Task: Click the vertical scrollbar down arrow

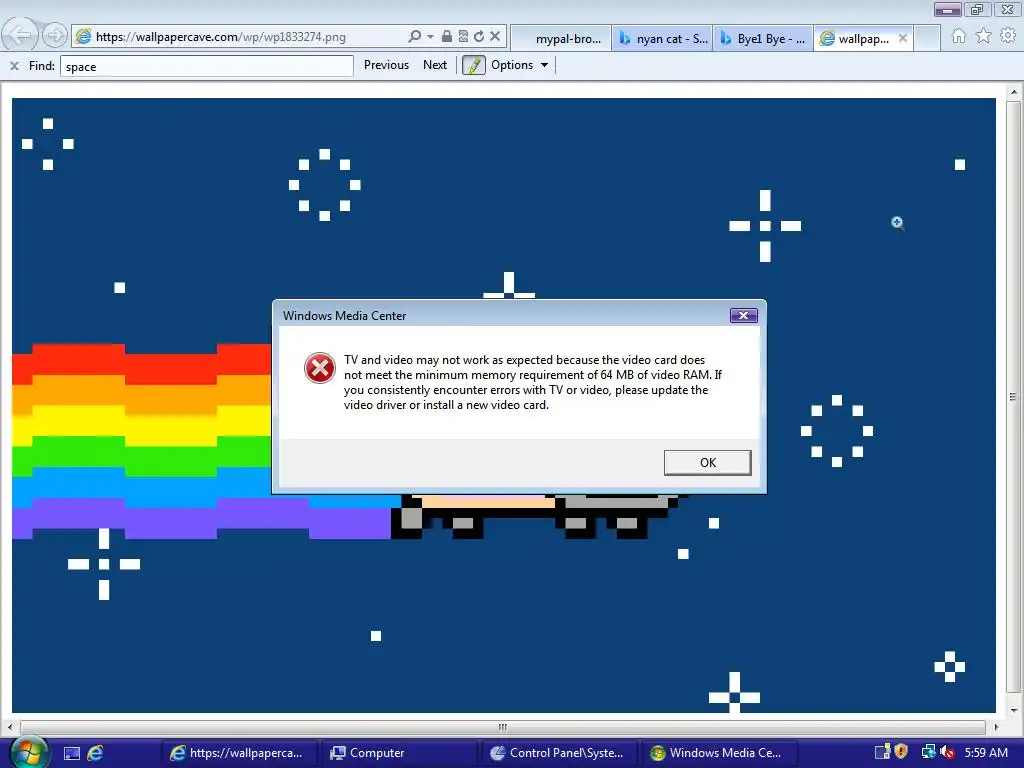Action: tap(1014, 711)
